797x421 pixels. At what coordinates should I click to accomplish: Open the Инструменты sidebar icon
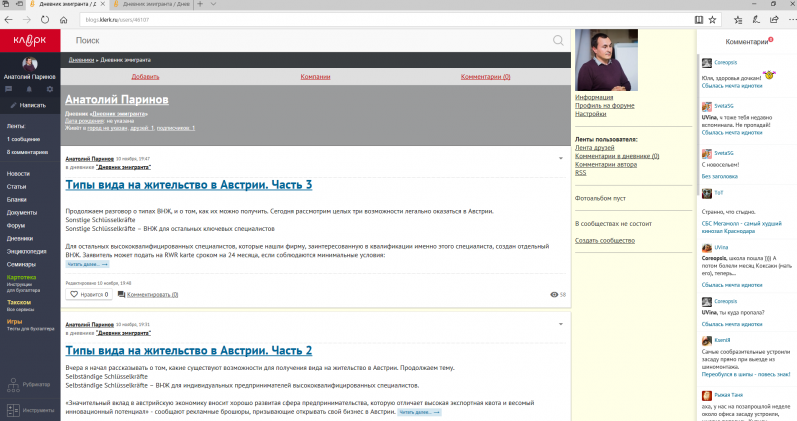(x=12, y=410)
